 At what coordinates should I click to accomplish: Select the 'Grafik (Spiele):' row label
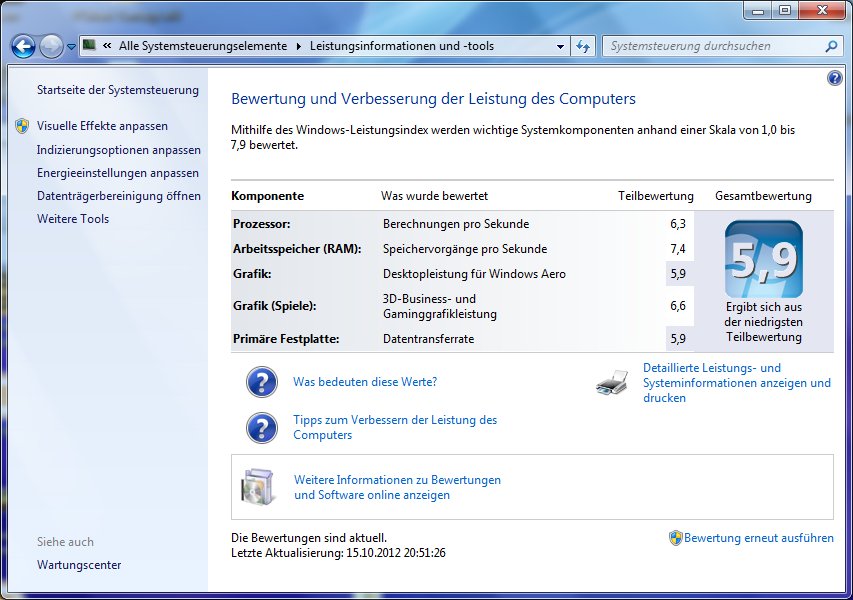click(x=275, y=306)
